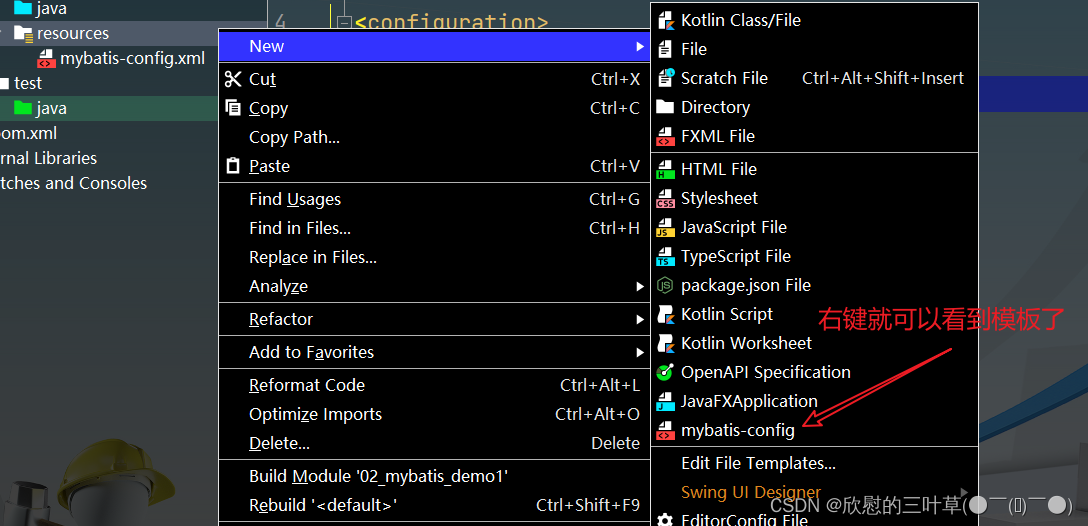Viewport: 1088px width, 526px height.
Task: Open the Refactor menu entry
Action: [x=434, y=320]
